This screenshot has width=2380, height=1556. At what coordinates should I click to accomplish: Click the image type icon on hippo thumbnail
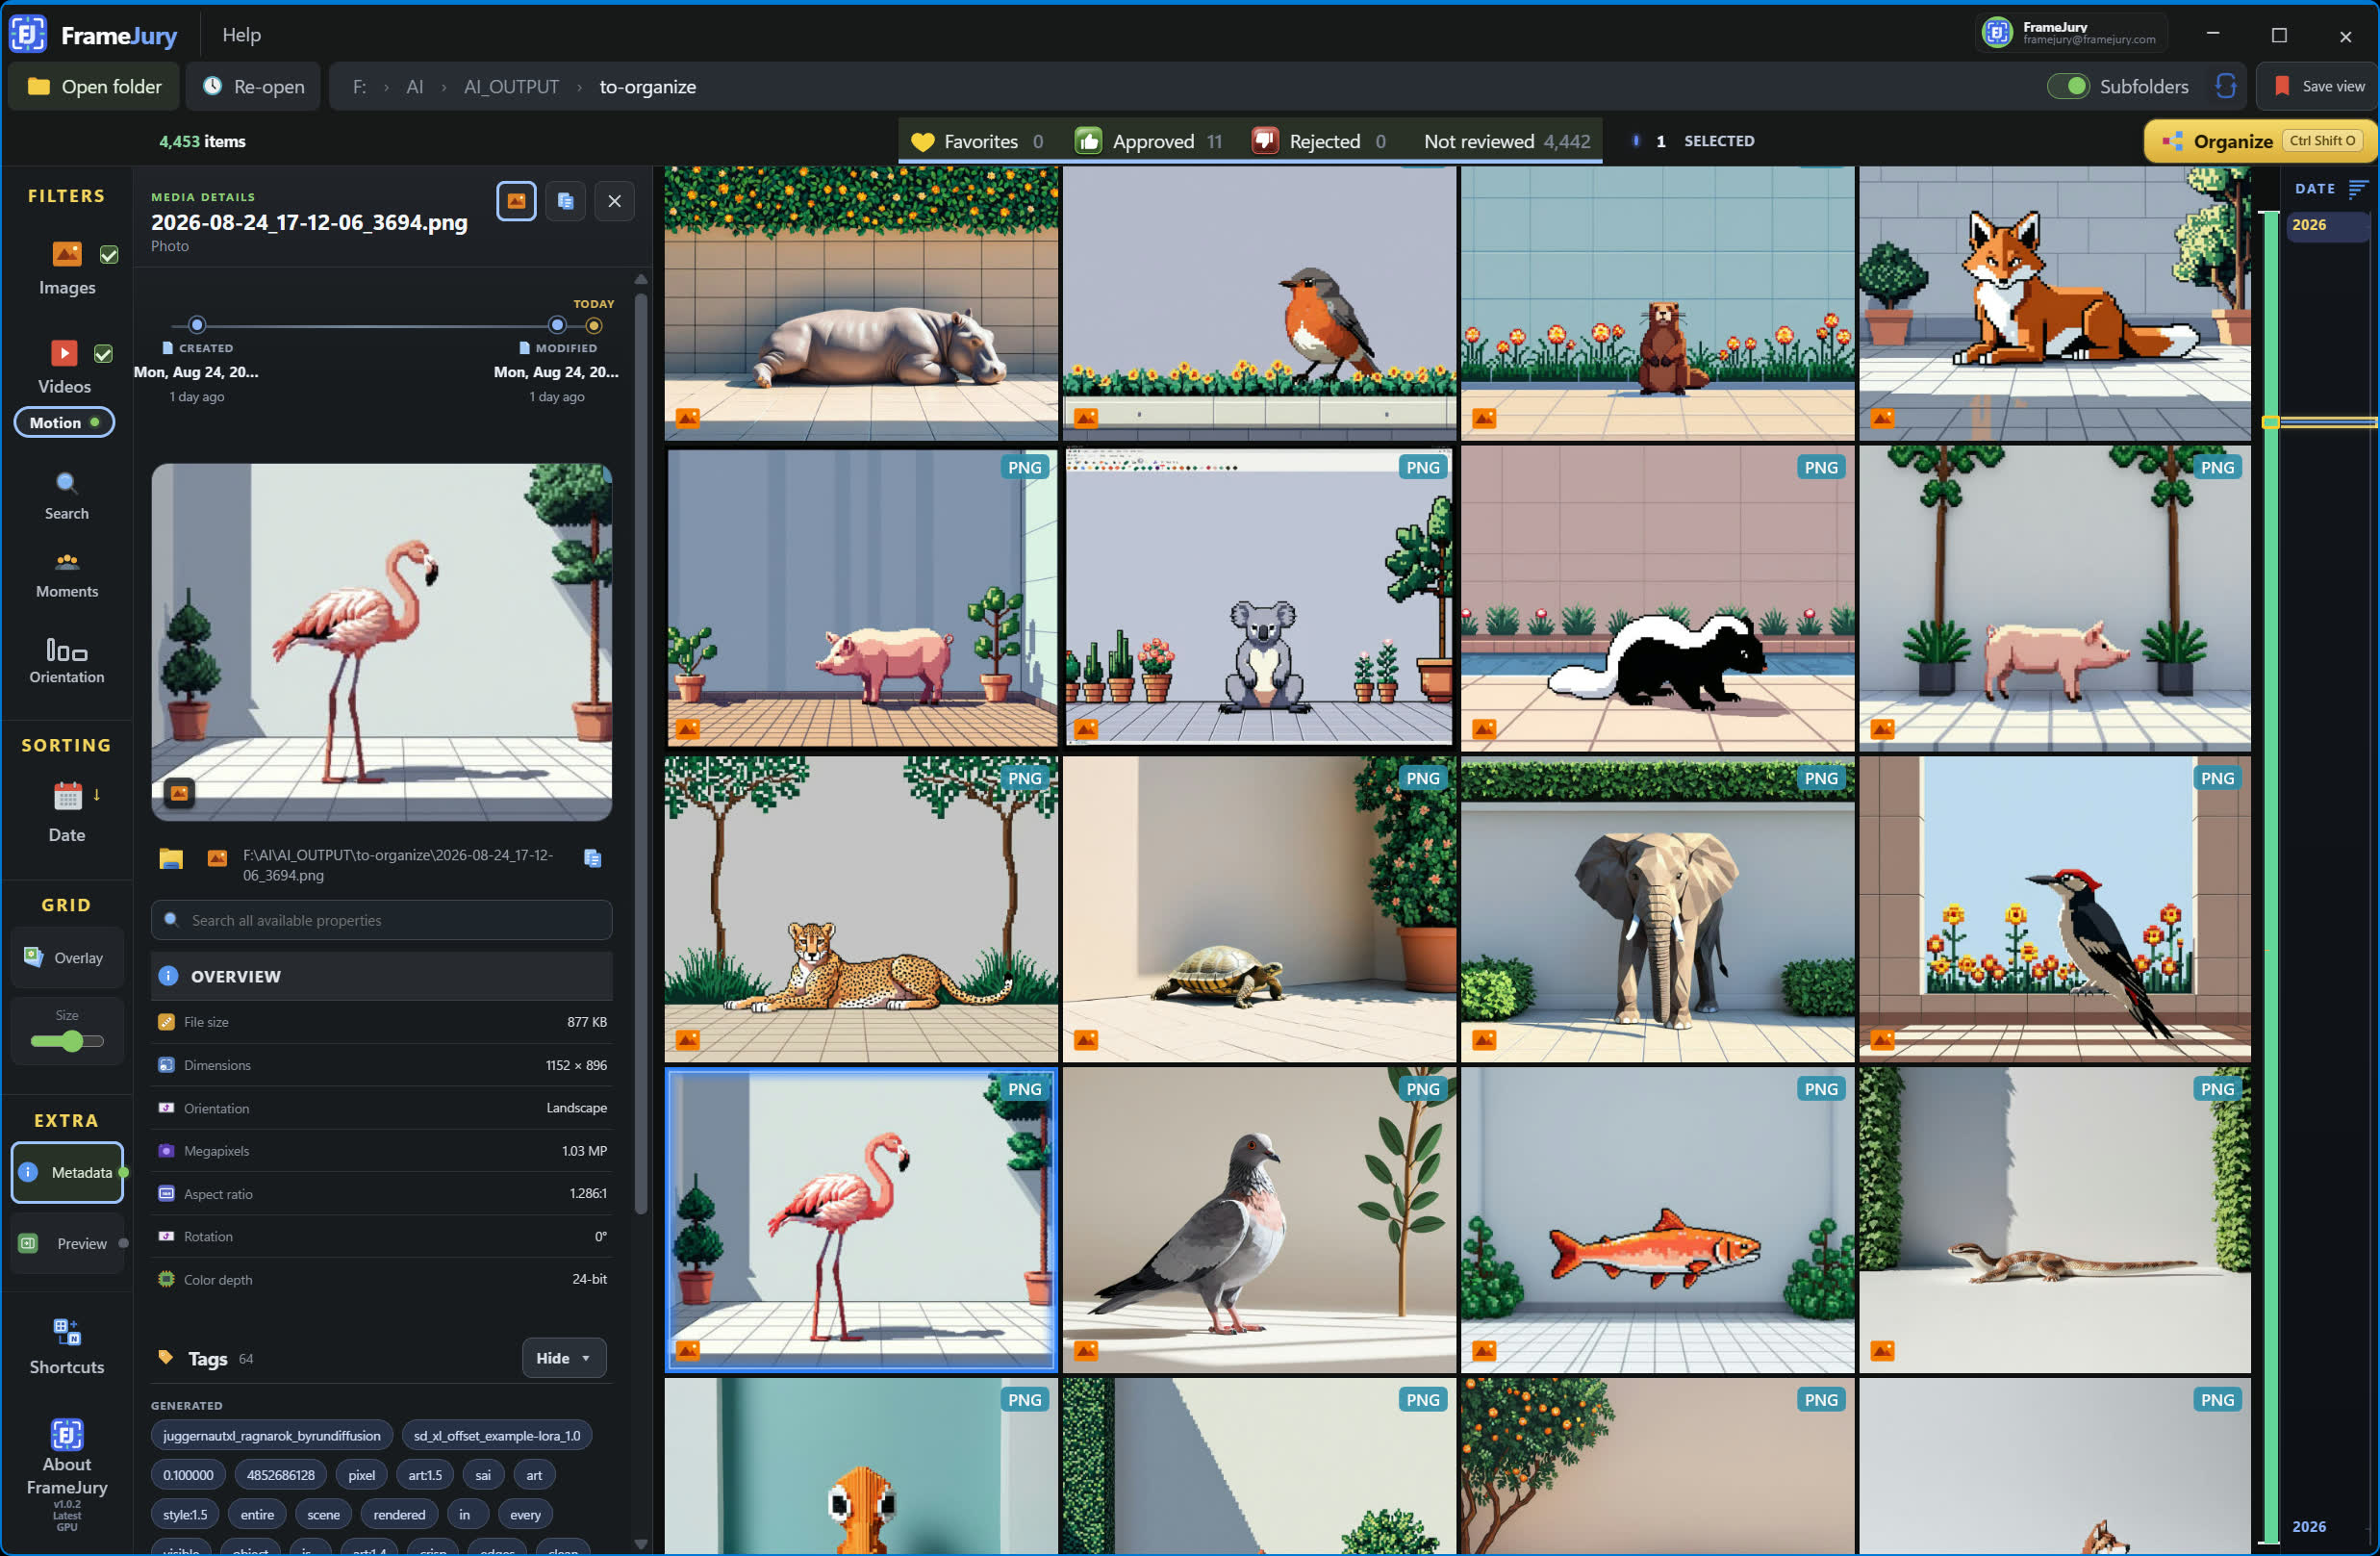pos(688,418)
